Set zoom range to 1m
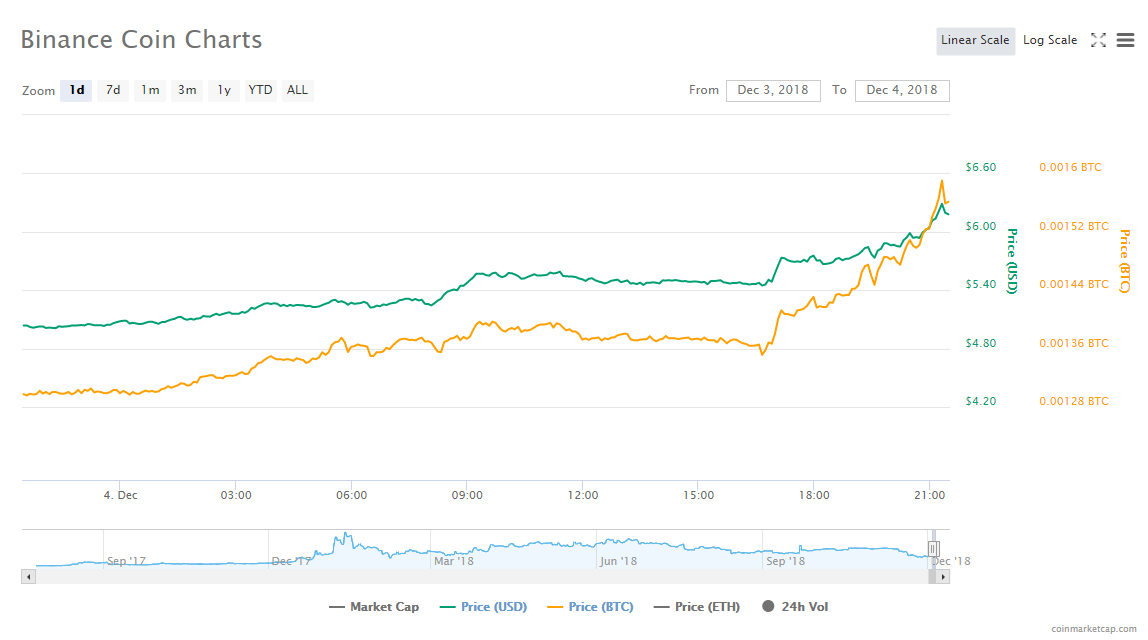 pyautogui.click(x=150, y=90)
